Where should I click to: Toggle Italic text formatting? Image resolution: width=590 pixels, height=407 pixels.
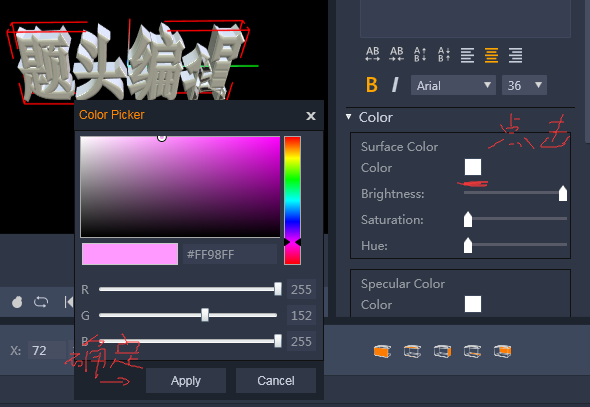[395, 85]
